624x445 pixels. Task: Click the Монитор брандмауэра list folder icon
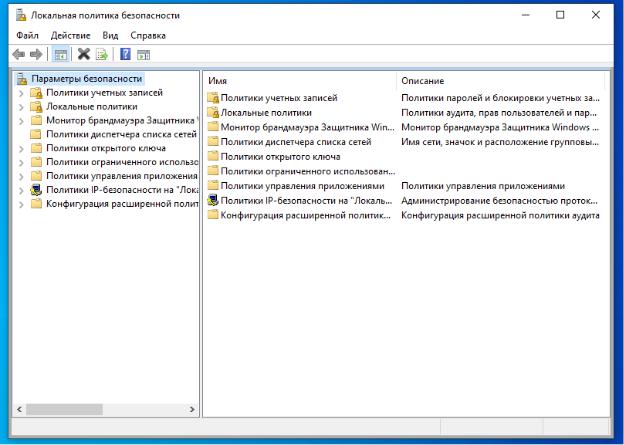click(213, 127)
